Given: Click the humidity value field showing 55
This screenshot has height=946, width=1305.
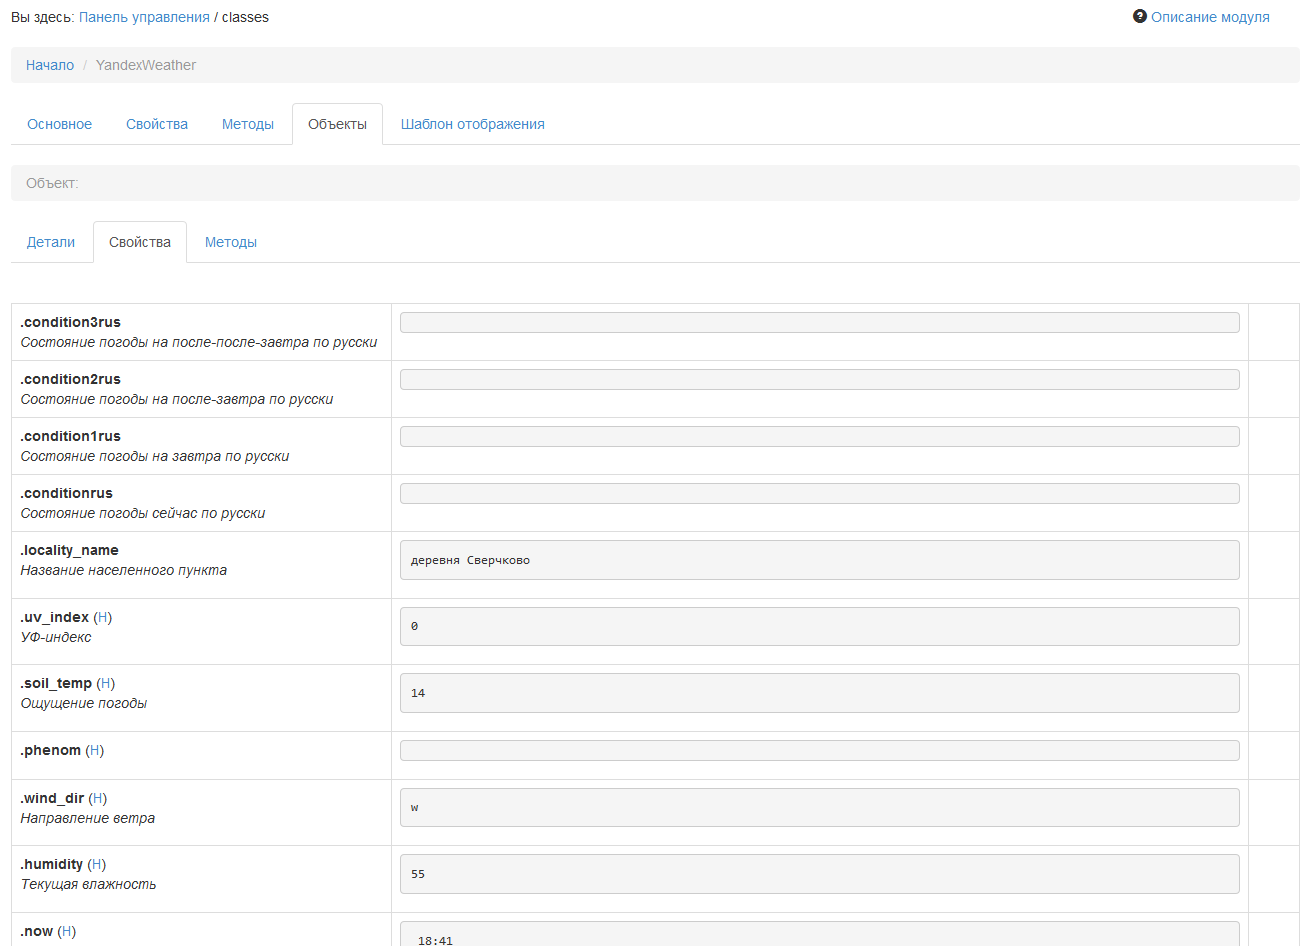Looking at the screenshot, I should (819, 874).
